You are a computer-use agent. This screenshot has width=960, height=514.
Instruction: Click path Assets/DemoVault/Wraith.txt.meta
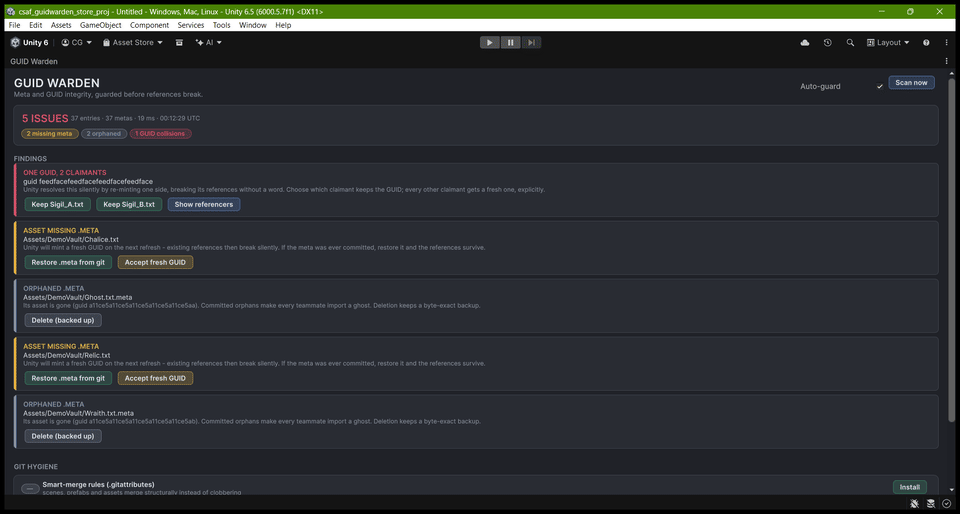point(78,413)
